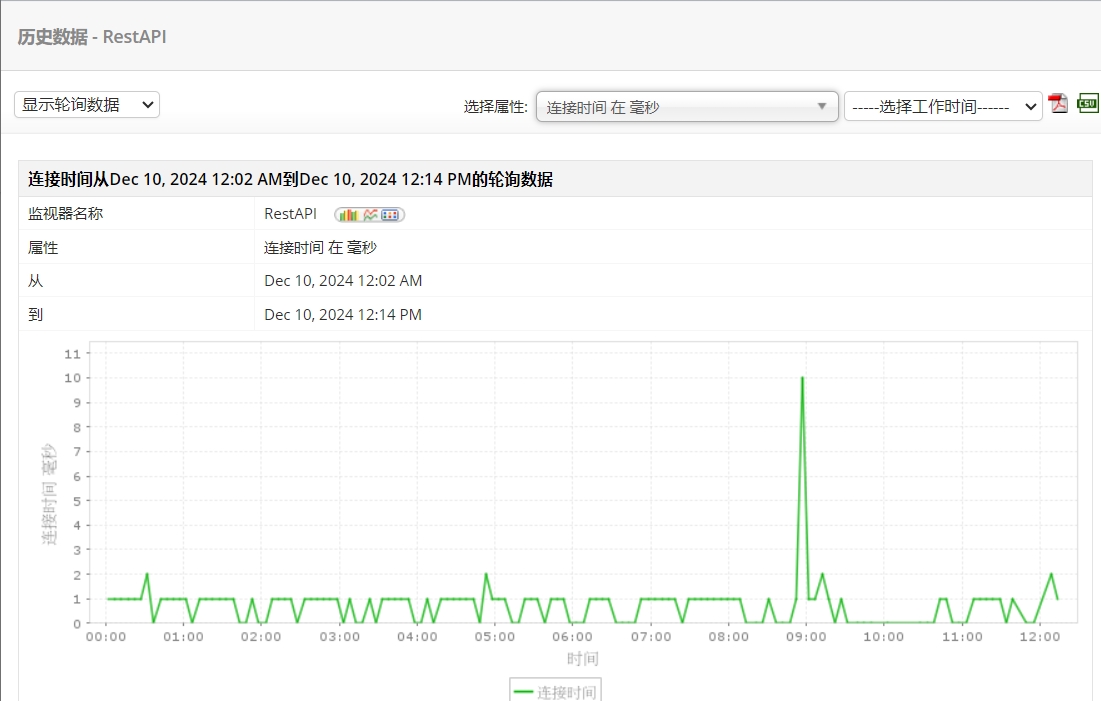The width and height of the screenshot is (1101, 701).
Task: Click the 09:00 label on the time axis
Action: point(806,636)
